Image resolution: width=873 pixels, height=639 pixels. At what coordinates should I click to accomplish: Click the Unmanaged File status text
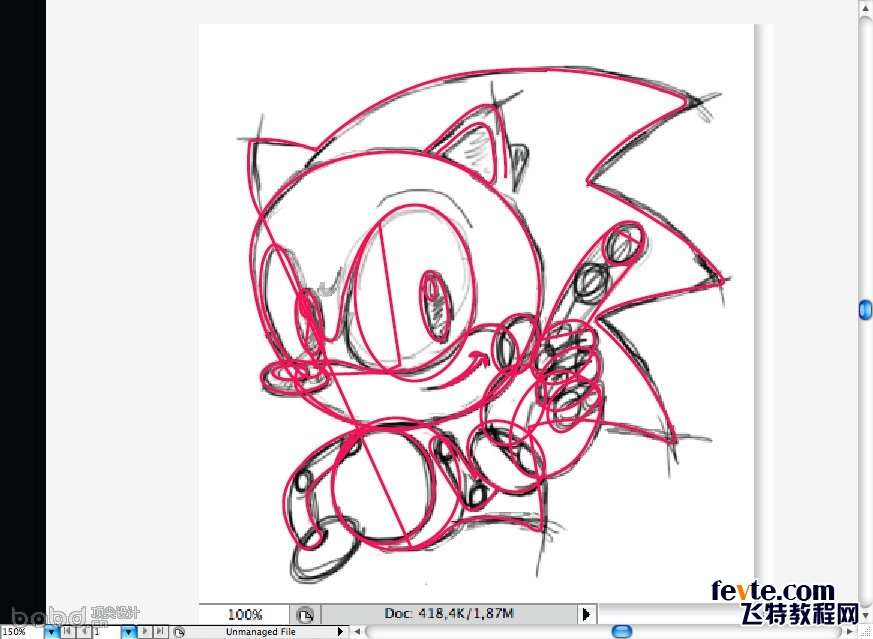pos(261,632)
